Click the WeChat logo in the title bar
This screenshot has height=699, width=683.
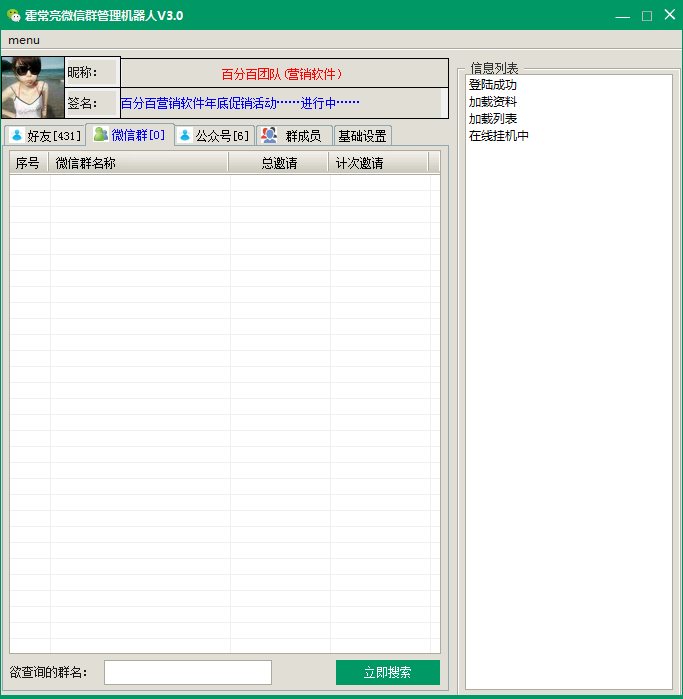[x=14, y=15]
